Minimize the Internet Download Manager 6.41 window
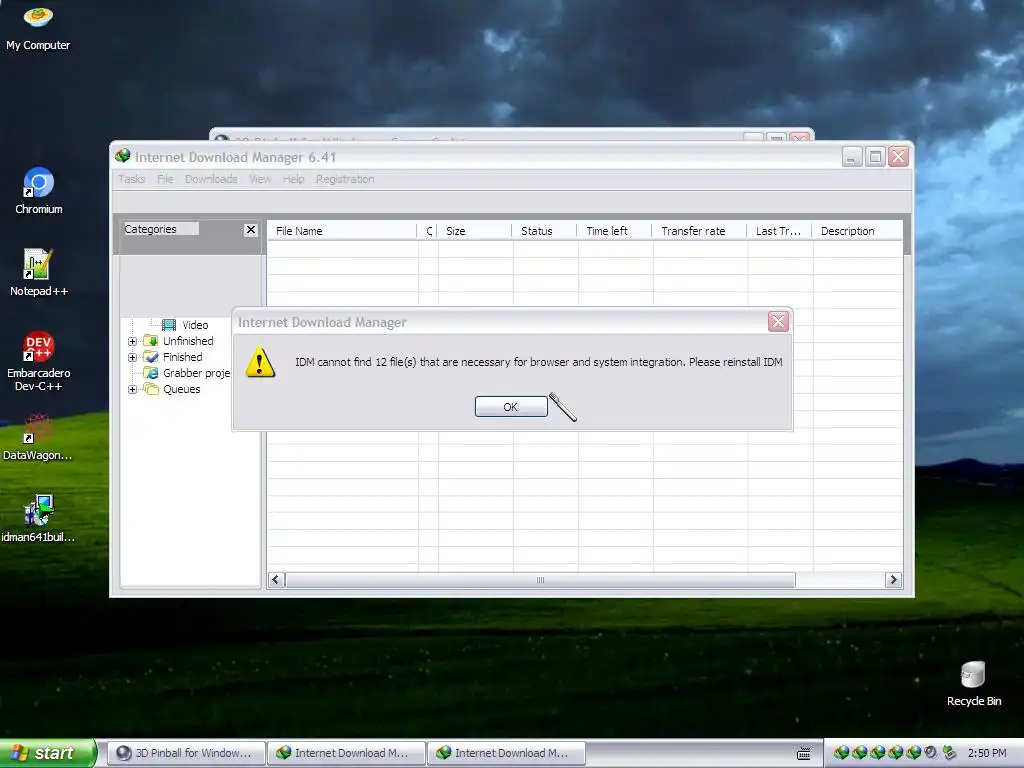1024x768 pixels. point(852,157)
